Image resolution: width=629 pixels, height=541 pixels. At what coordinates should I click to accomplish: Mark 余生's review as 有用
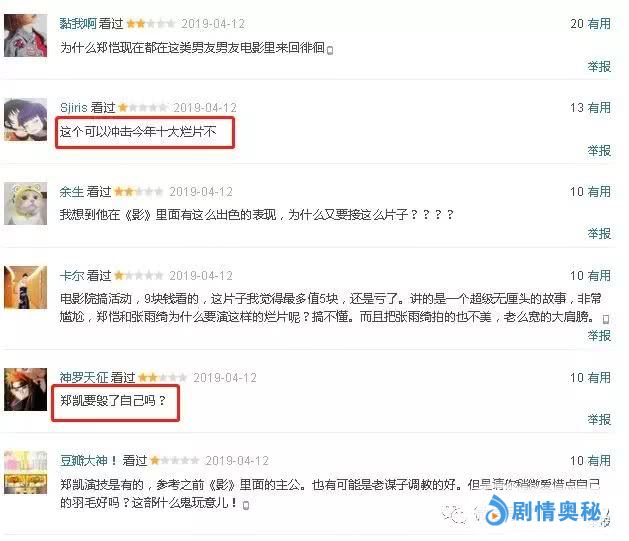point(599,192)
